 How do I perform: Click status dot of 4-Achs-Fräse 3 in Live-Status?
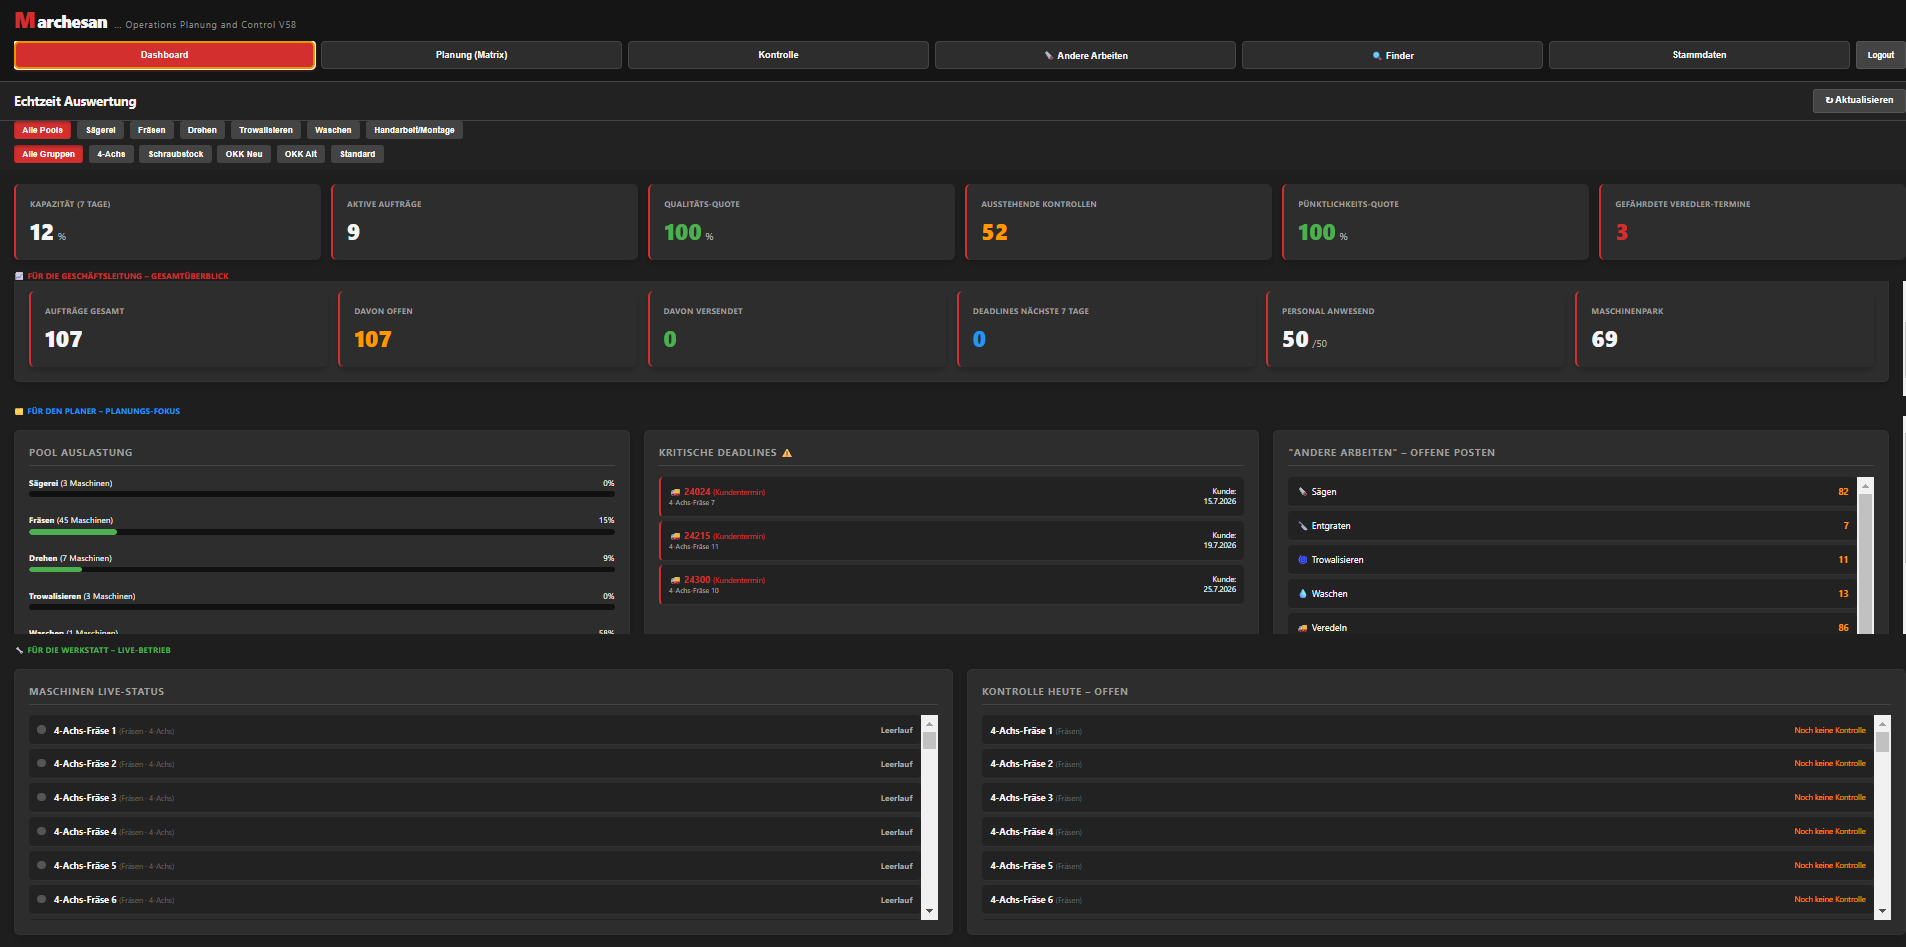(x=41, y=797)
